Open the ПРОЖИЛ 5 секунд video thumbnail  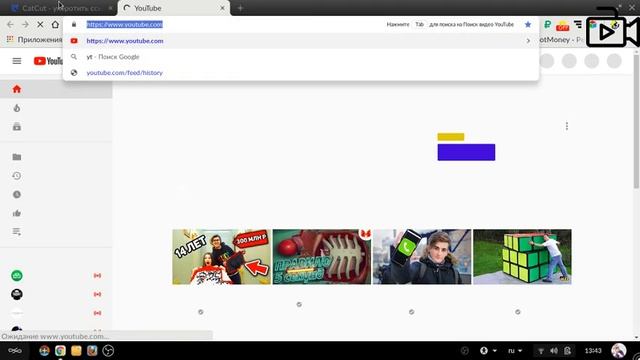coord(322,257)
